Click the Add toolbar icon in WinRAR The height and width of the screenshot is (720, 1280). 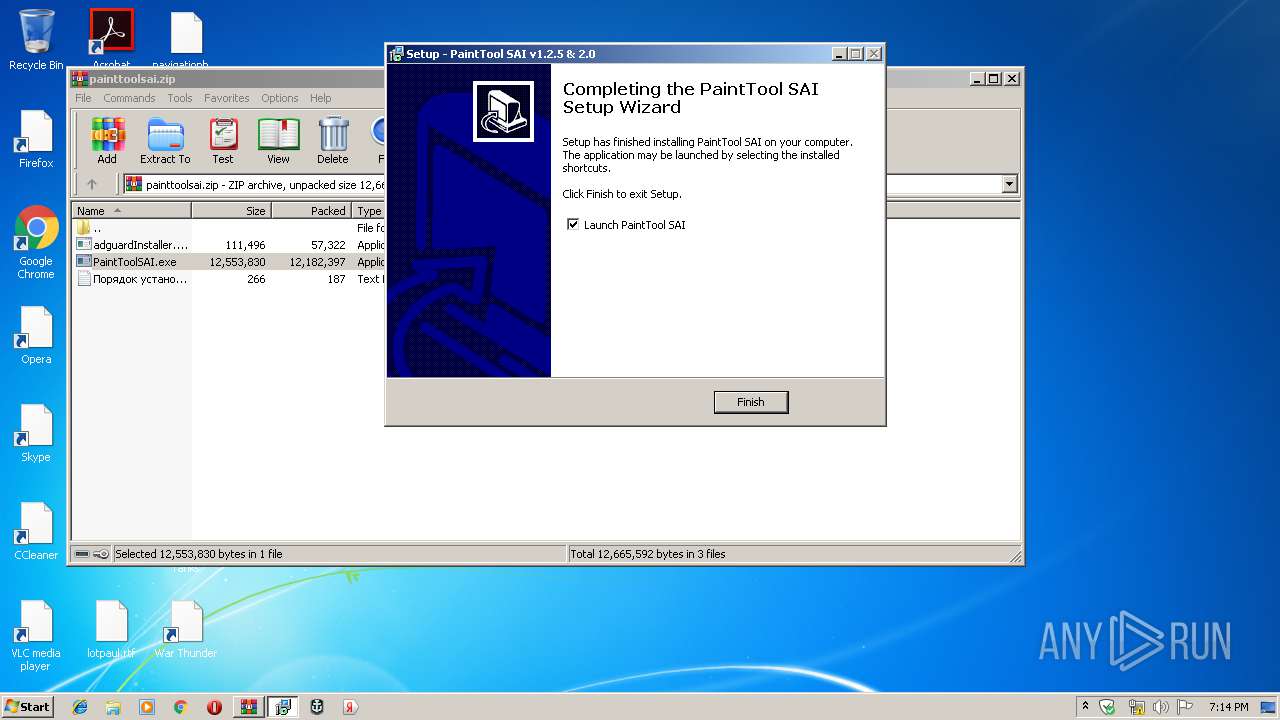pyautogui.click(x=107, y=140)
